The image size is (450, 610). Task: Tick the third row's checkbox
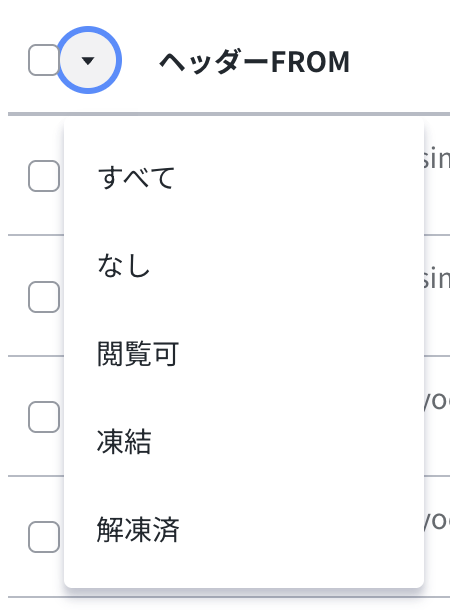(44, 417)
